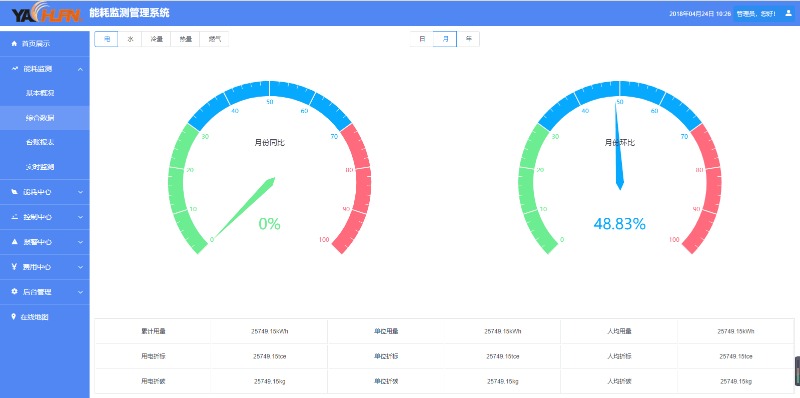Open 基本概况 in the sidebar
The image size is (800, 398).
[x=40, y=93]
